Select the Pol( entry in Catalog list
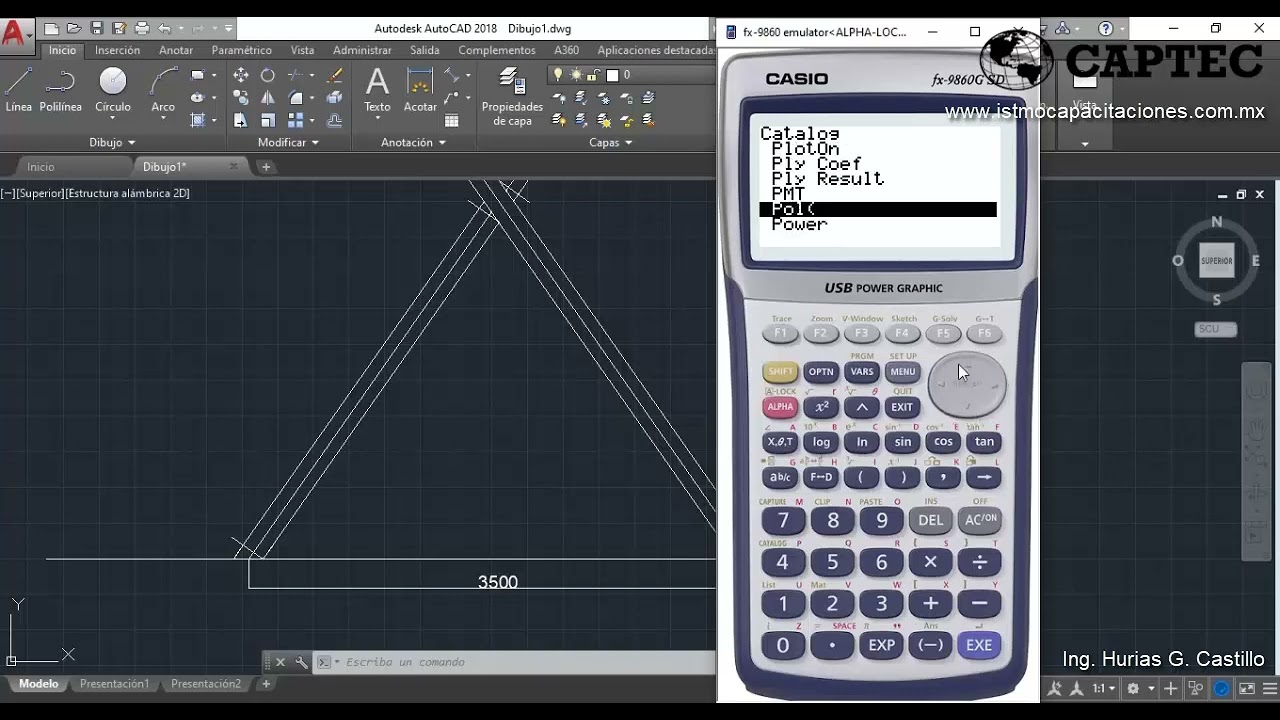The width and height of the screenshot is (1280, 720). pos(878,209)
